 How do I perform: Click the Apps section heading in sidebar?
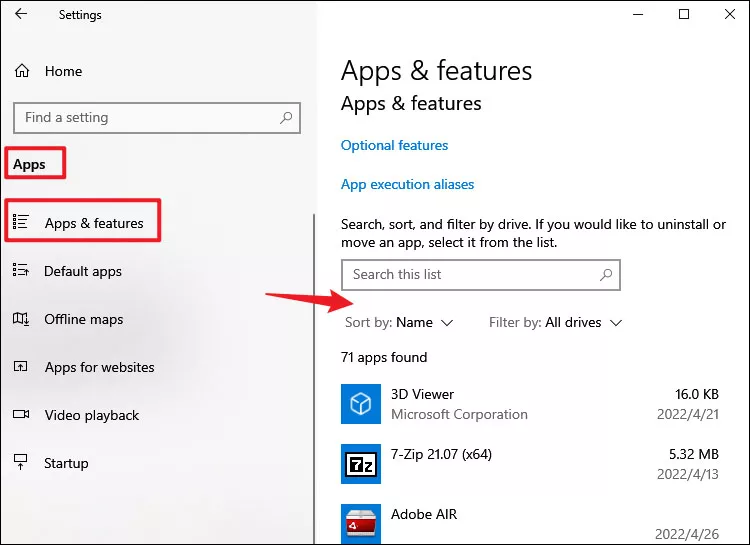[x=29, y=164]
